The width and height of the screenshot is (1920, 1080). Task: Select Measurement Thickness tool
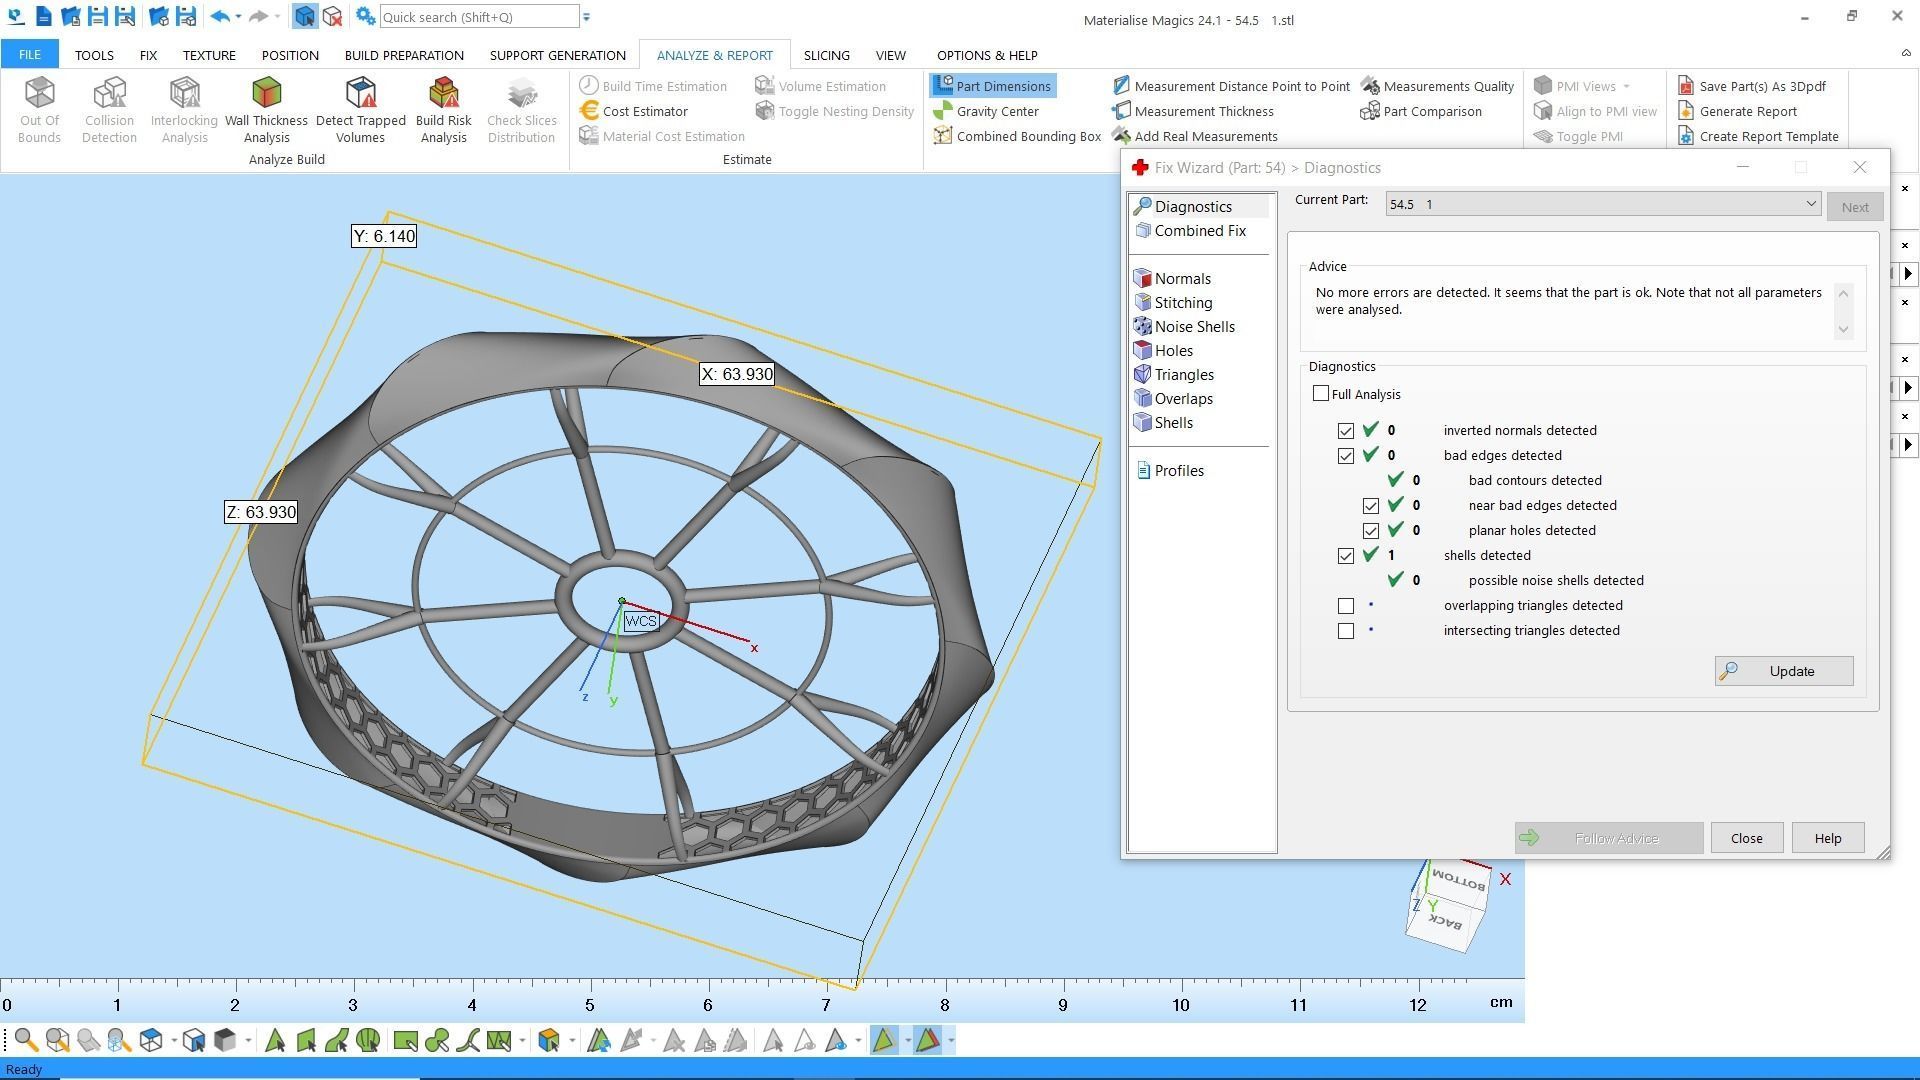click(1203, 111)
